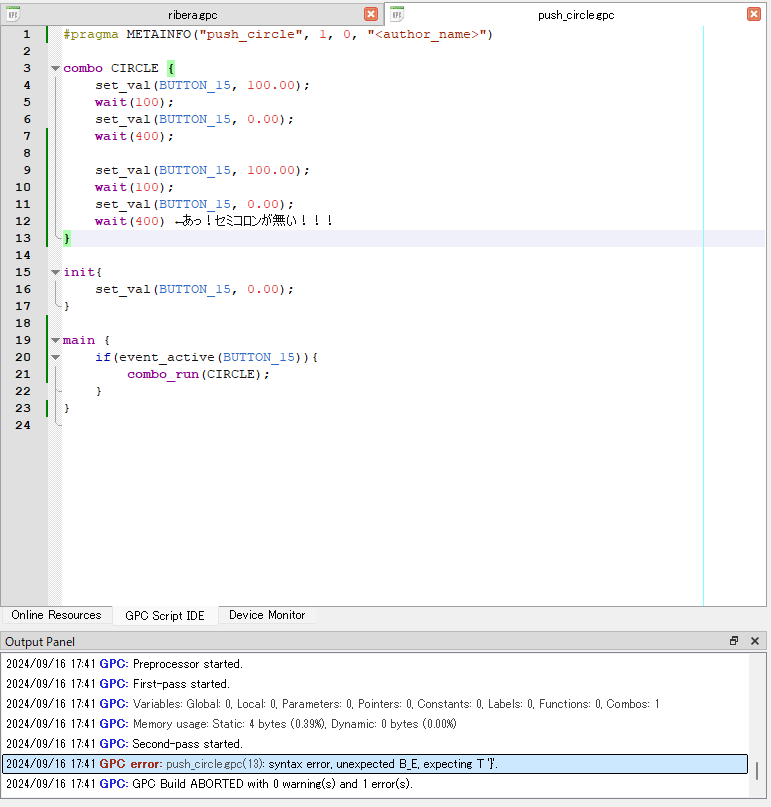Click the ribera.gpc file icon
The image size is (771, 807).
tap(13, 14)
